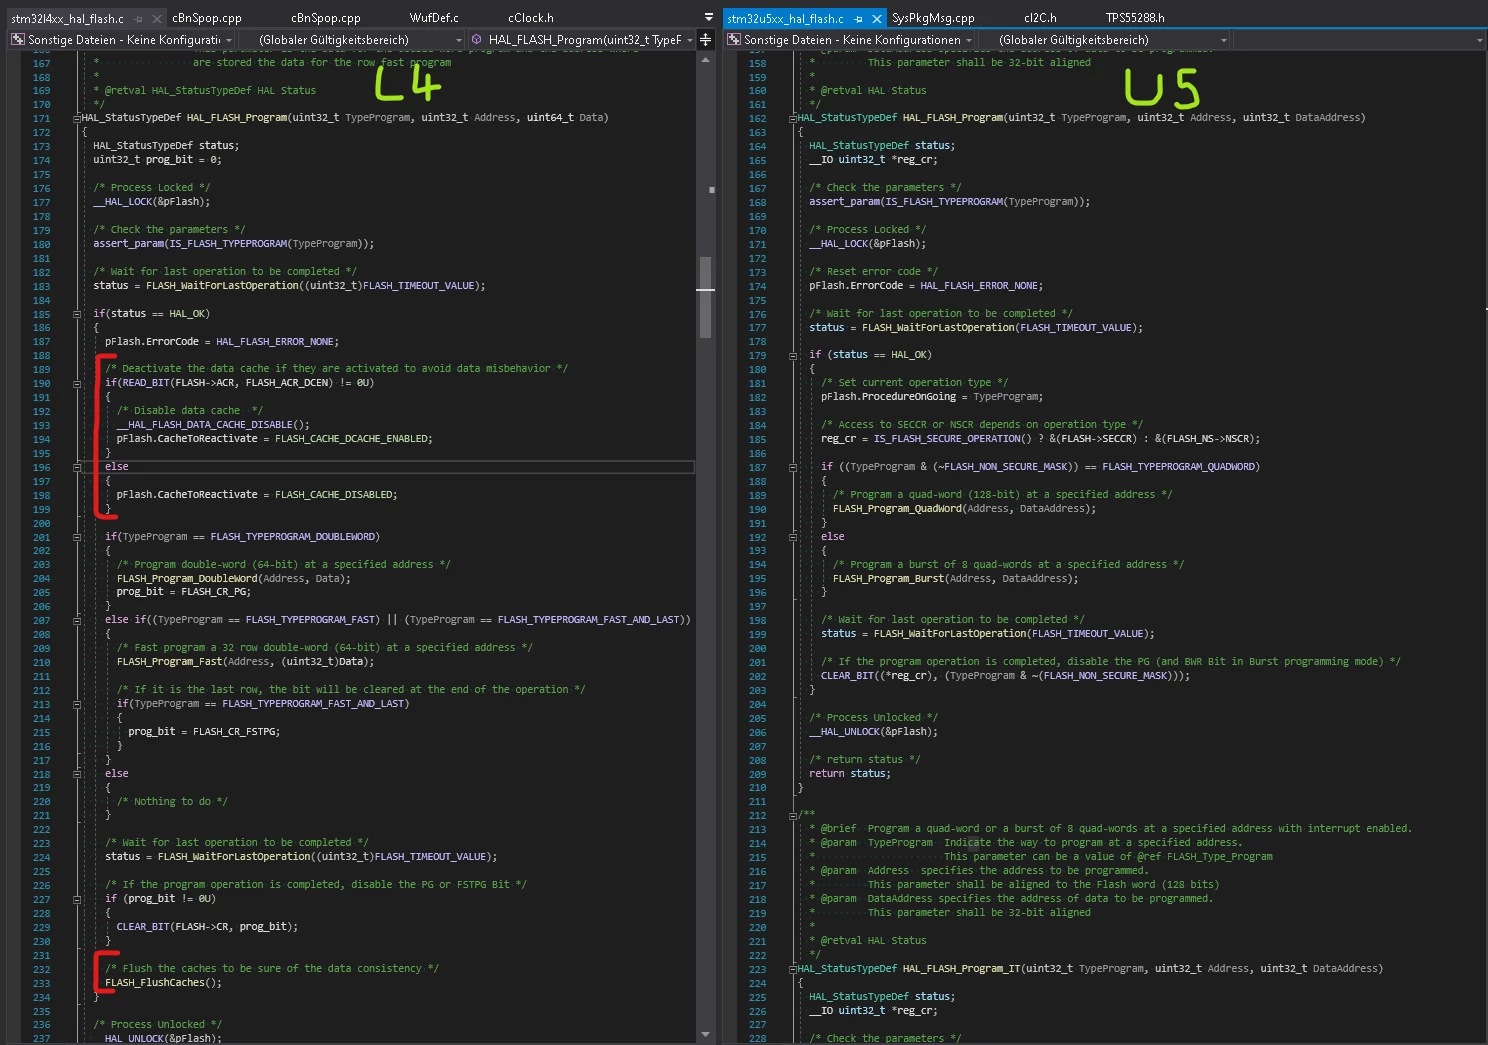
Task: Switch to the SysPkgMsg.cpp tab
Action: tap(933, 18)
